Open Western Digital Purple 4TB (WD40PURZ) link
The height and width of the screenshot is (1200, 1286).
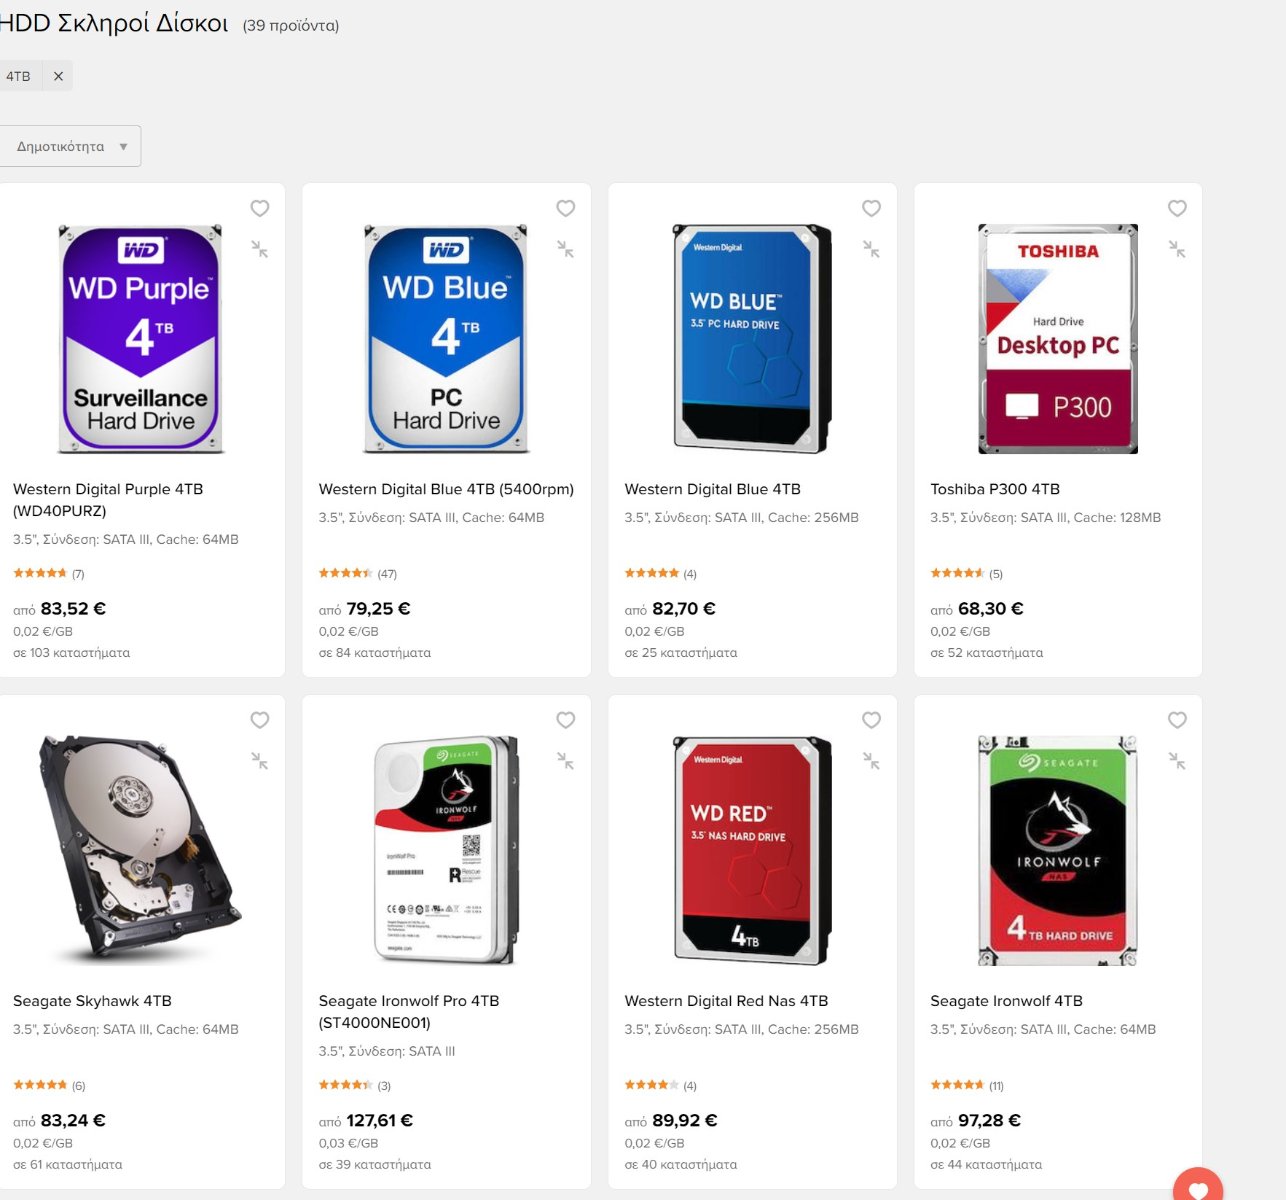(108, 500)
